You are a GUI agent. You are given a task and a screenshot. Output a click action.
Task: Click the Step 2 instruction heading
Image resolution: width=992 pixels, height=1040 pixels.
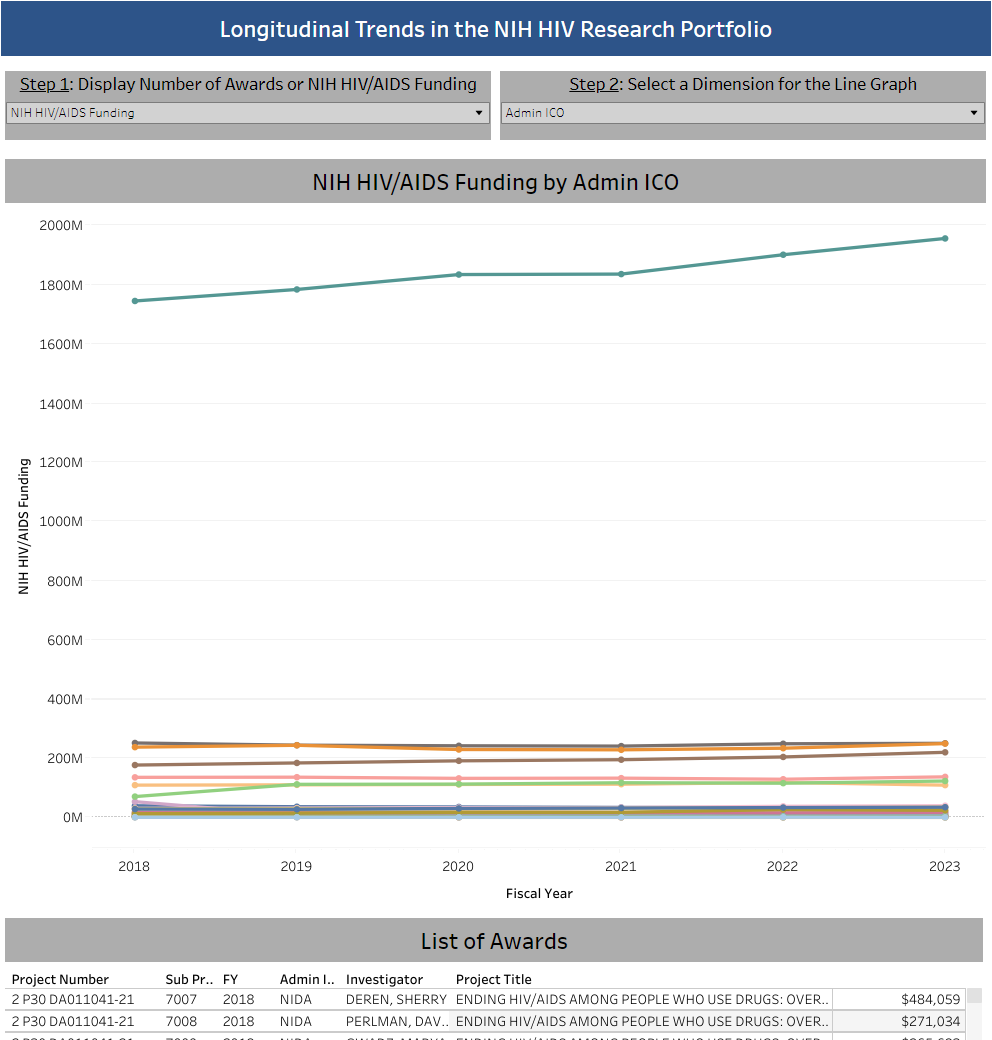click(x=743, y=84)
